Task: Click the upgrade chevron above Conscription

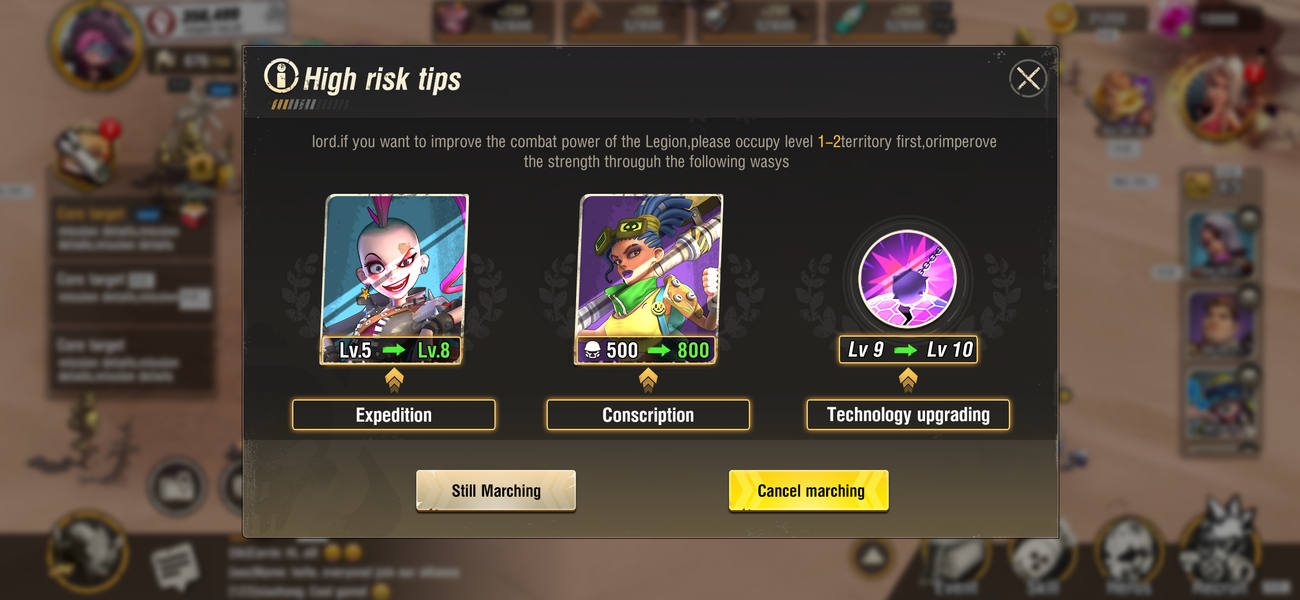Action: pos(648,380)
